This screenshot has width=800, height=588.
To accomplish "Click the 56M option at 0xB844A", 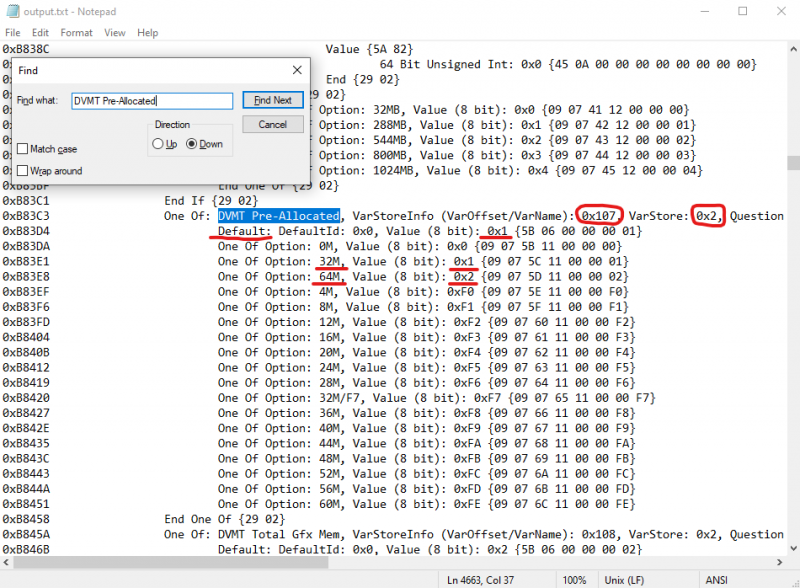I will (x=330, y=489).
